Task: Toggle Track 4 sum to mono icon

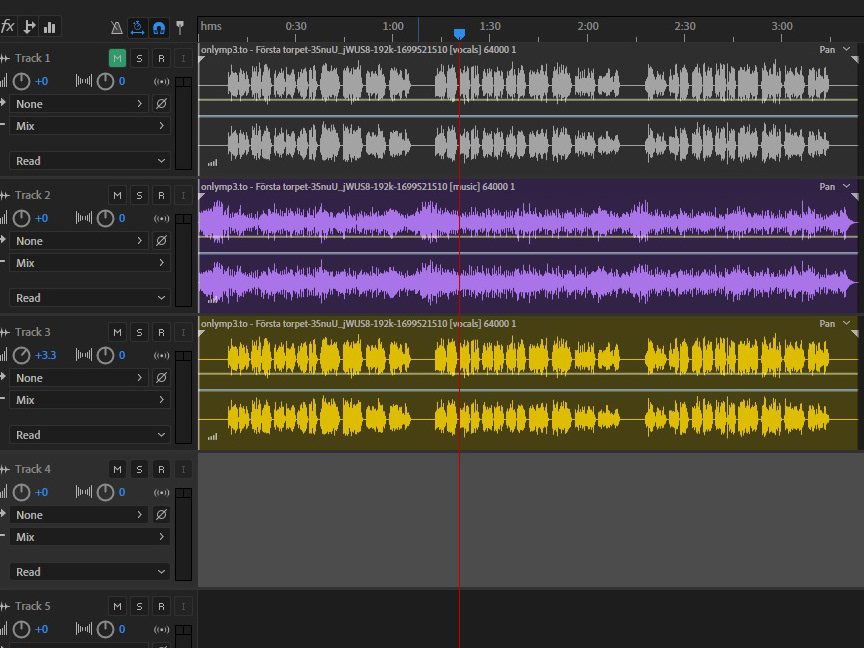Action: point(161,492)
